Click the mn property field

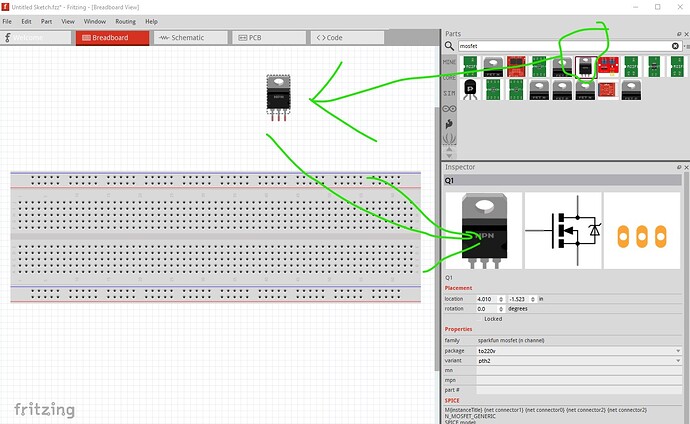(579, 370)
